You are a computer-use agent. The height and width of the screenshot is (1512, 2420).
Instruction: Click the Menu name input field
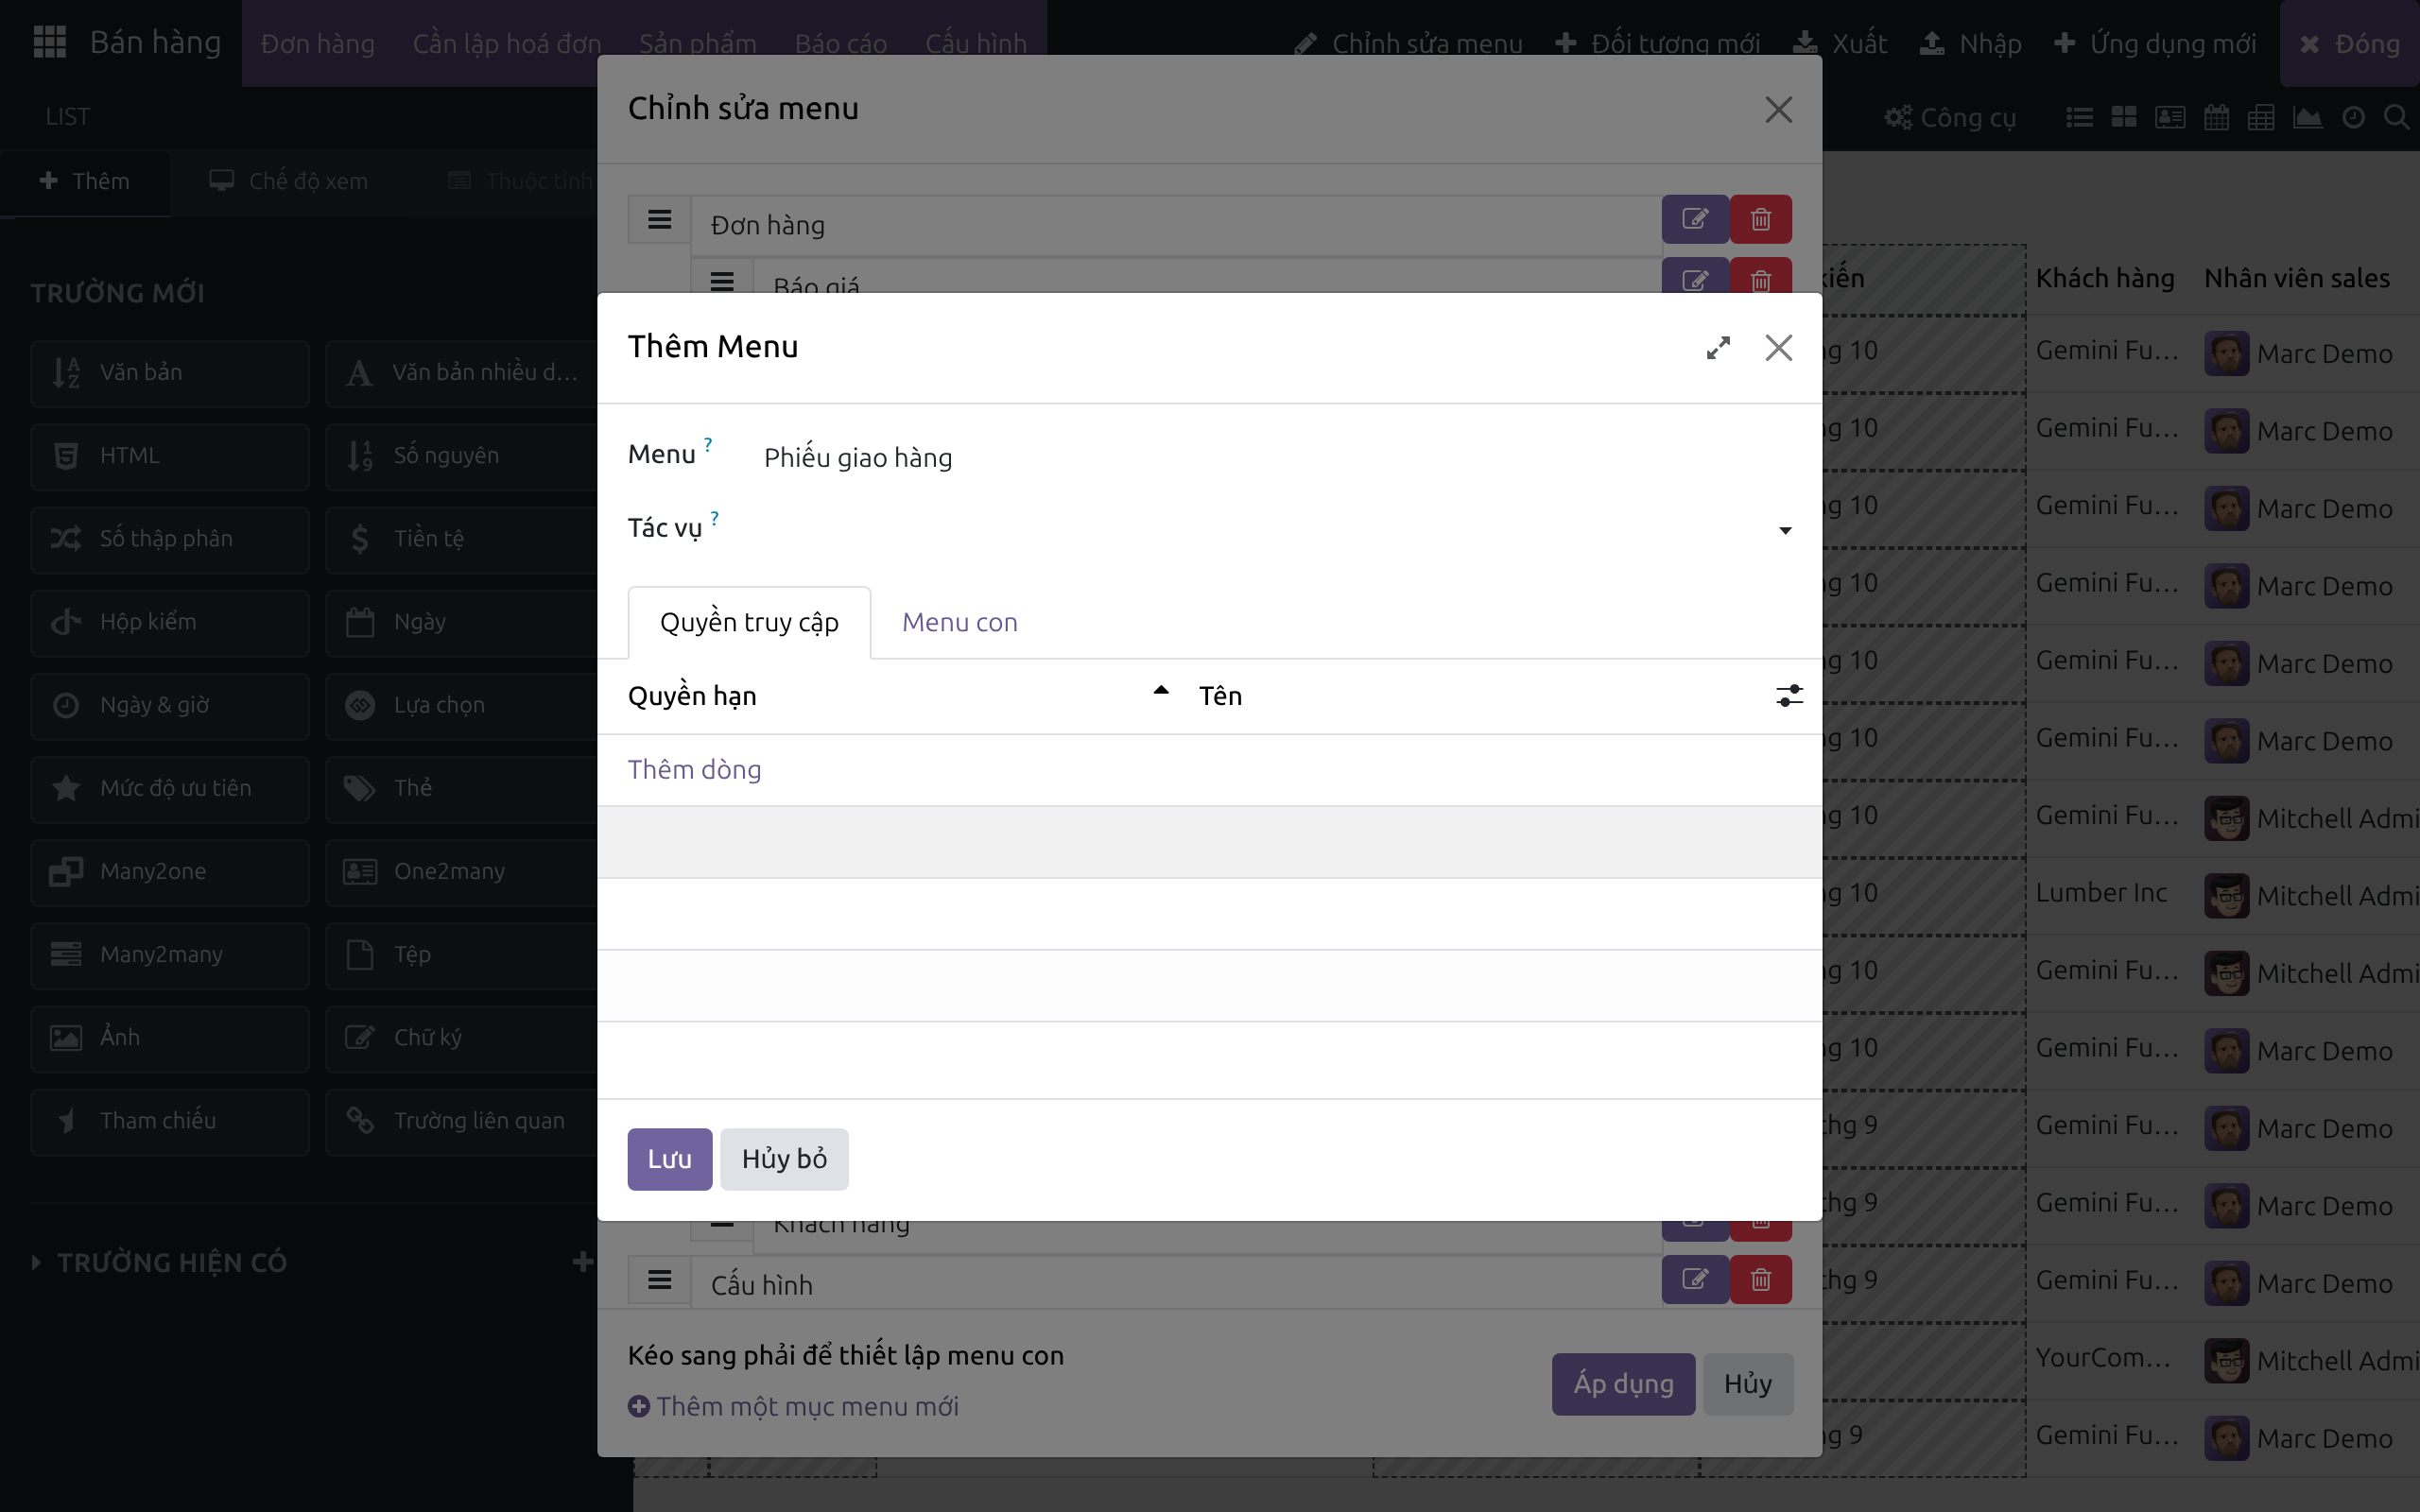[x=1277, y=457]
